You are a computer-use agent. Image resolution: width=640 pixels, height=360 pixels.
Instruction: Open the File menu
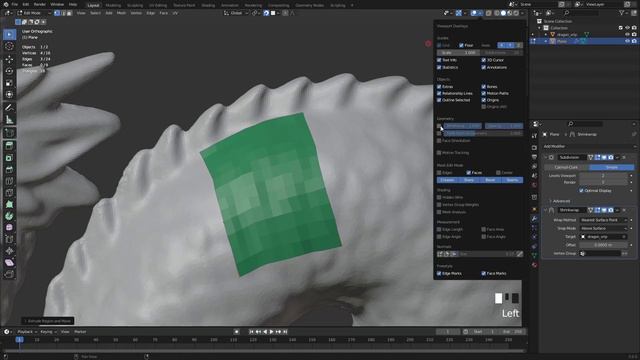pos(15,4)
